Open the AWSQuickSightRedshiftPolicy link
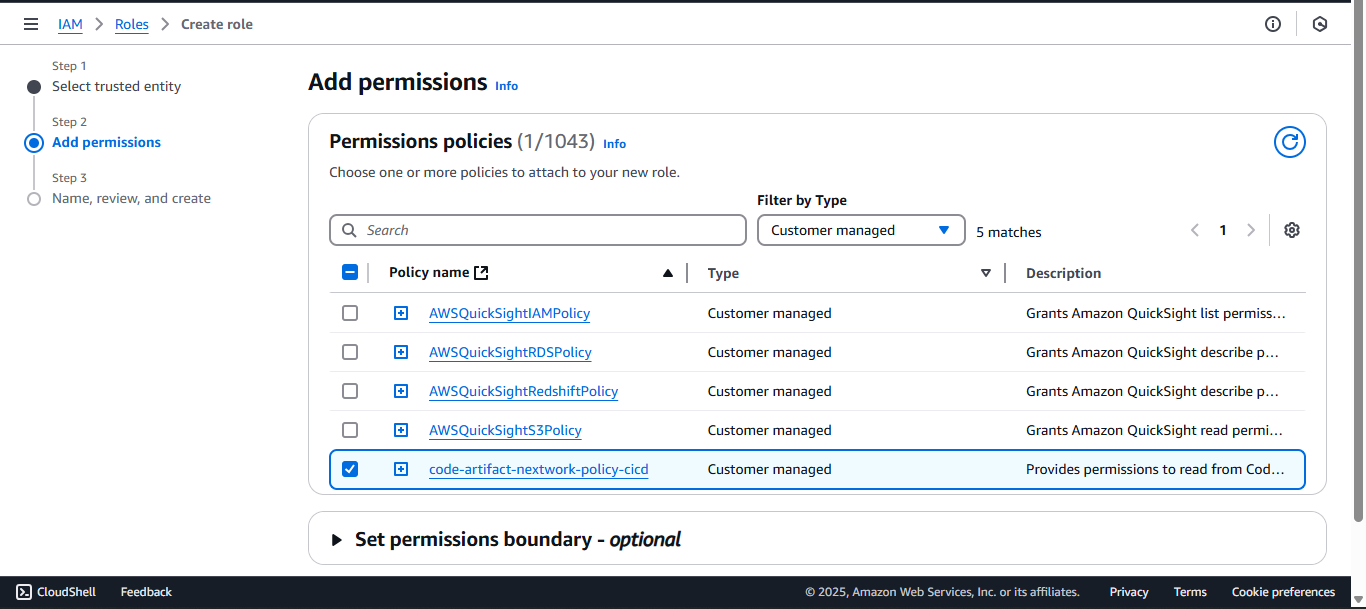The width and height of the screenshot is (1366, 609). tap(523, 391)
